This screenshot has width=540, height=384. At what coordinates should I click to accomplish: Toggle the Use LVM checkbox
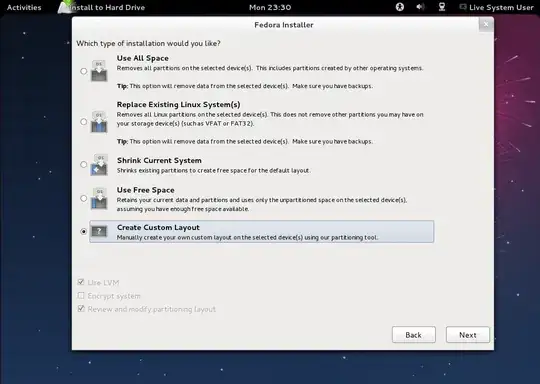[x=81, y=282]
